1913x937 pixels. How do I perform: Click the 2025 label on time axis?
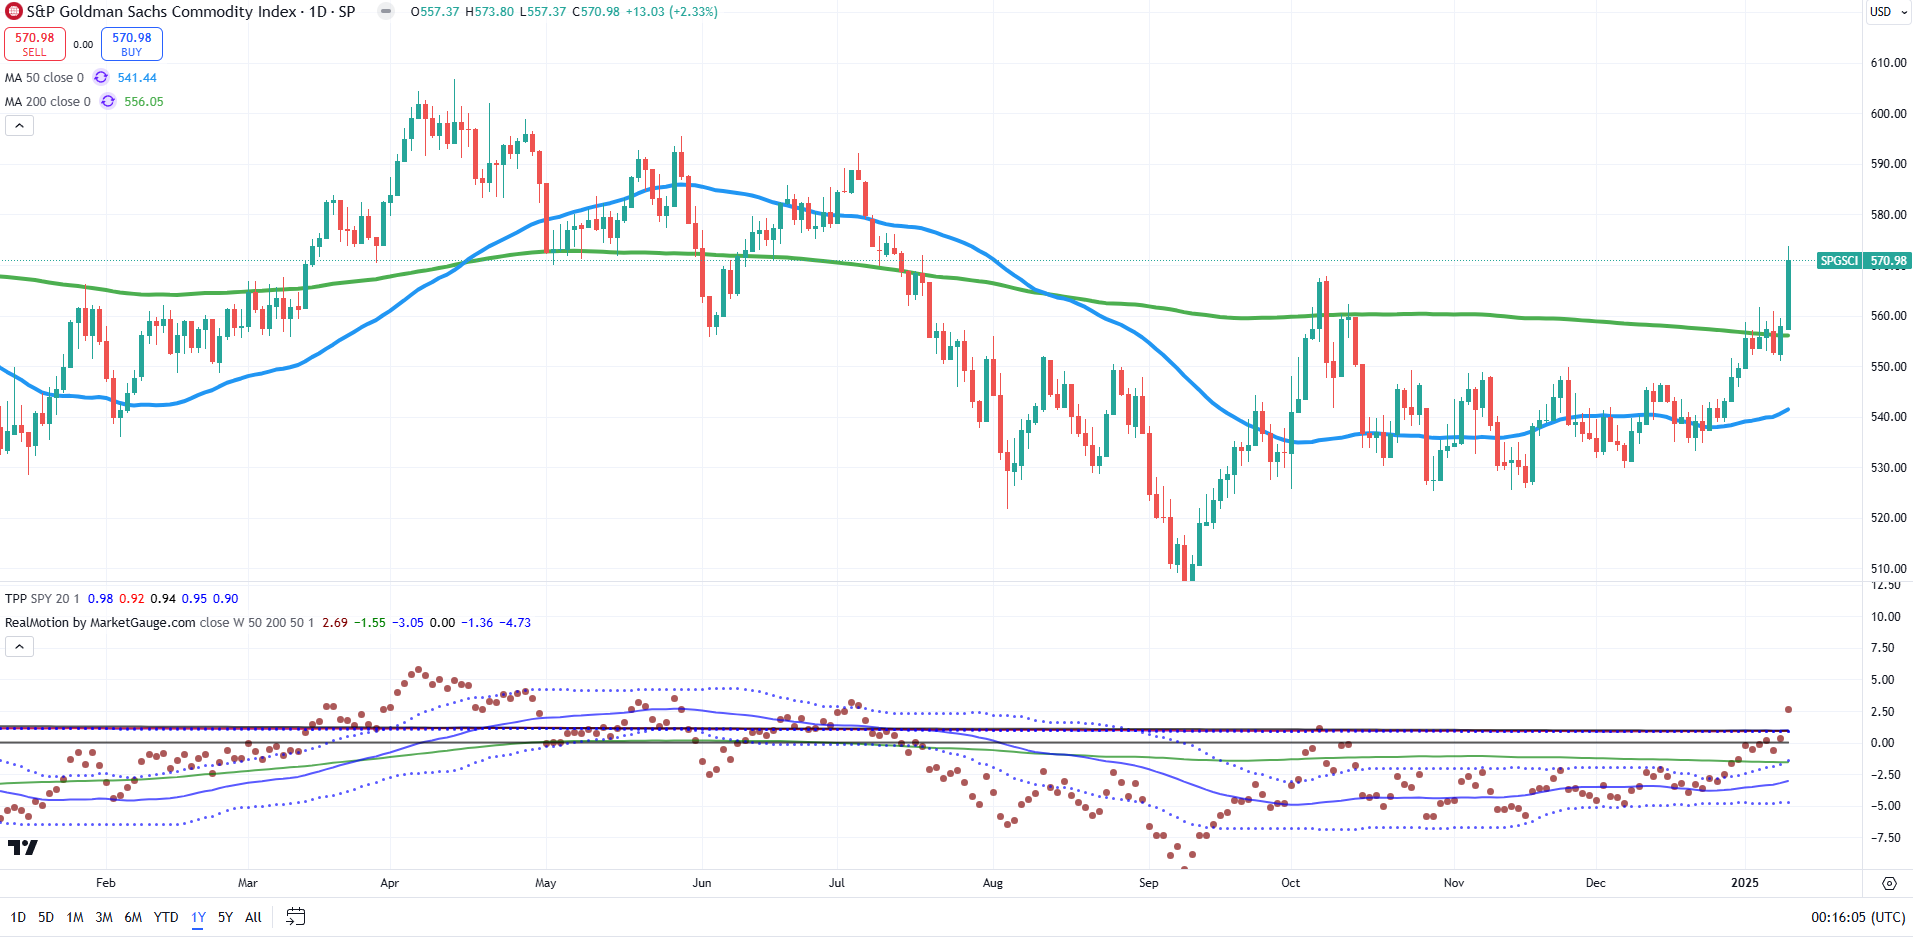click(x=1745, y=883)
